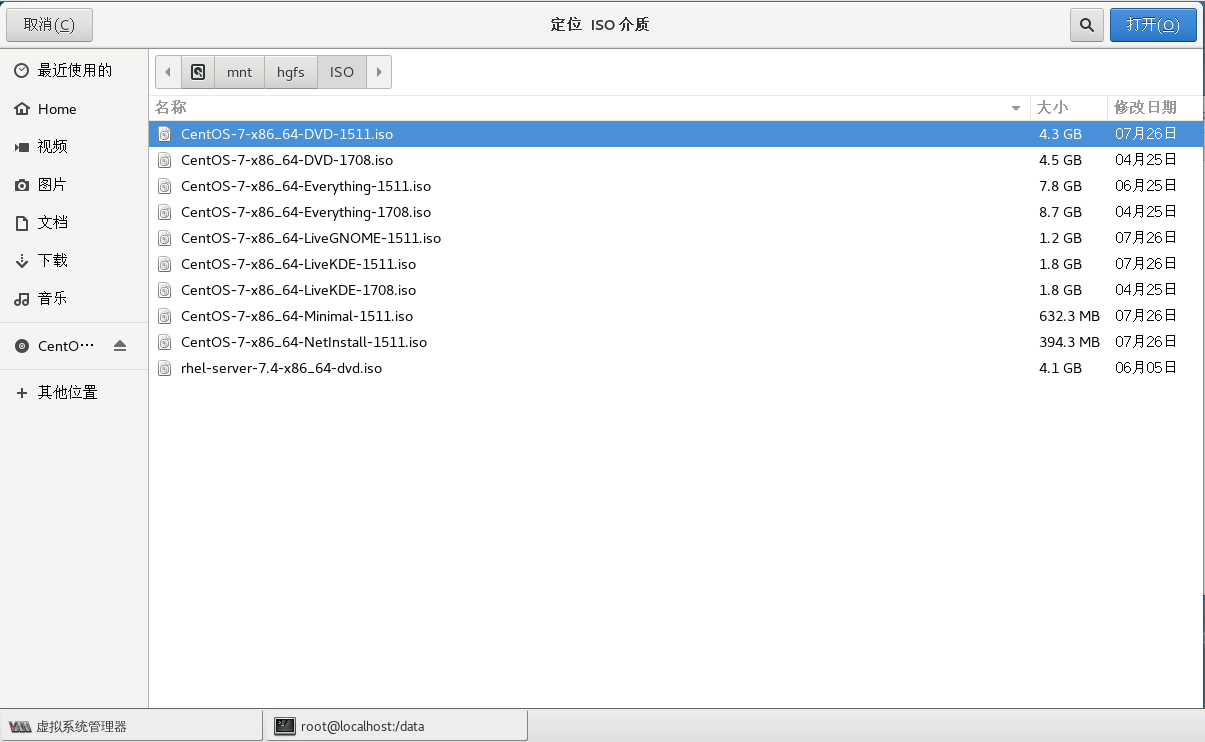The width and height of the screenshot is (1205, 742).
Task: Click ISO file icon of NetInstall-1511.iso
Action: tap(165, 342)
